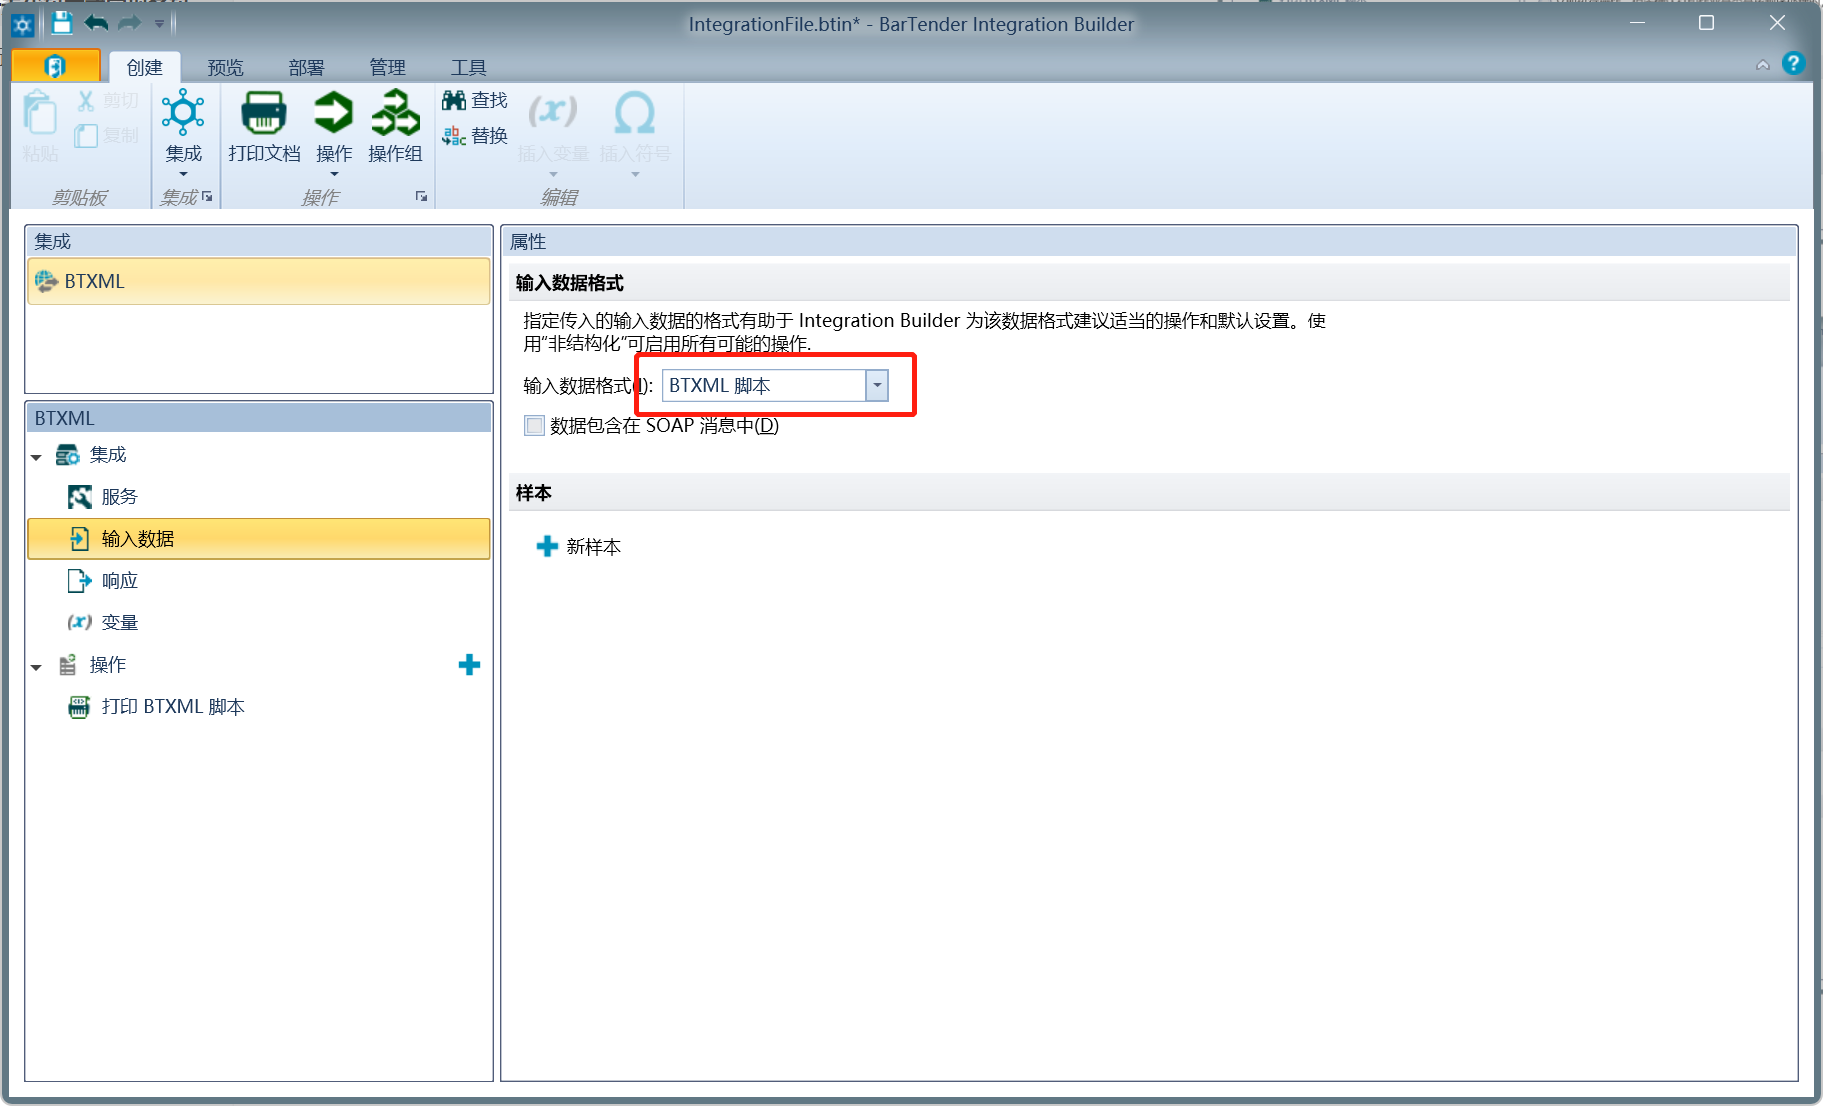
Task: Select the 响应 tree item
Action: [x=119, y=581]
